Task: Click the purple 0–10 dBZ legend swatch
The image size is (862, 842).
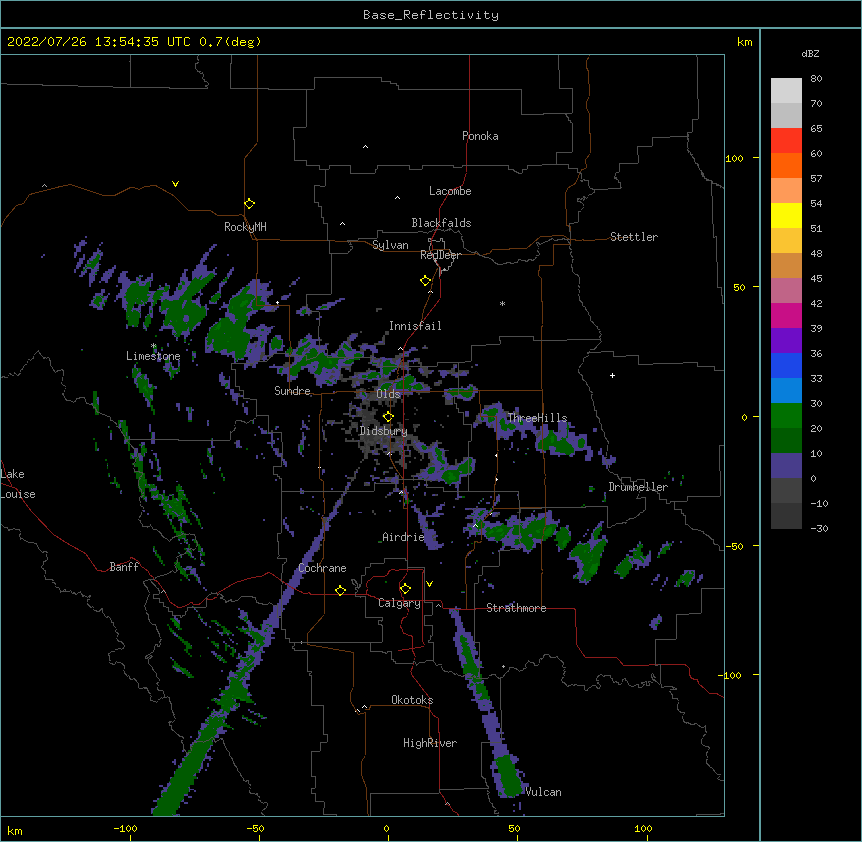Action: pyautogui.click(x=786, y=466)
